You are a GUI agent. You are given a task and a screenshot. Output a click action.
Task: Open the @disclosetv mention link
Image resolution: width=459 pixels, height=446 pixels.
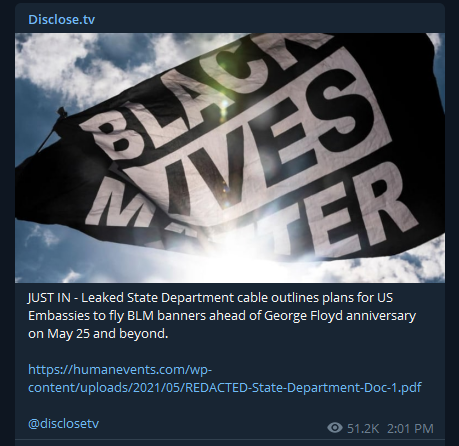[64, 424]
